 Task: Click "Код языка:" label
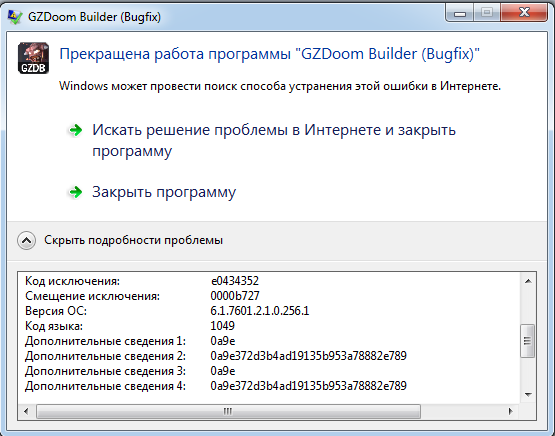click(54, 326)
